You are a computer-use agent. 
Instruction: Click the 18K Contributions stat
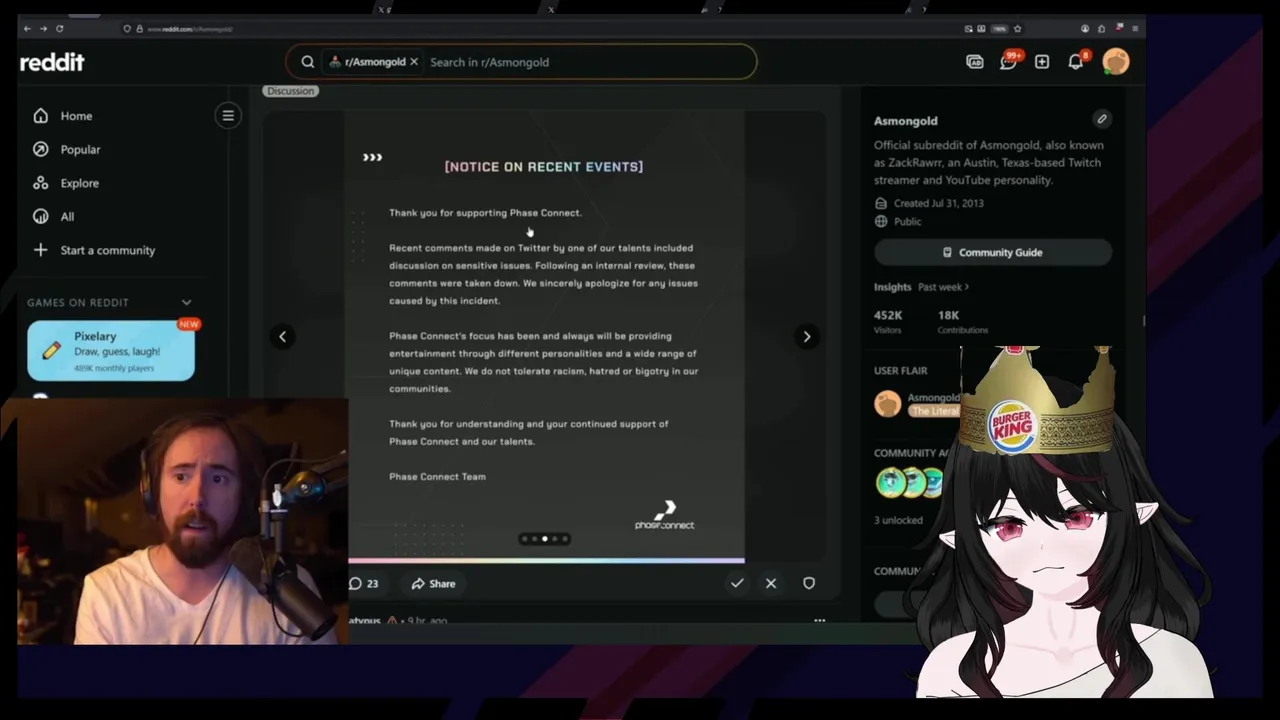[x=962, y=321]
